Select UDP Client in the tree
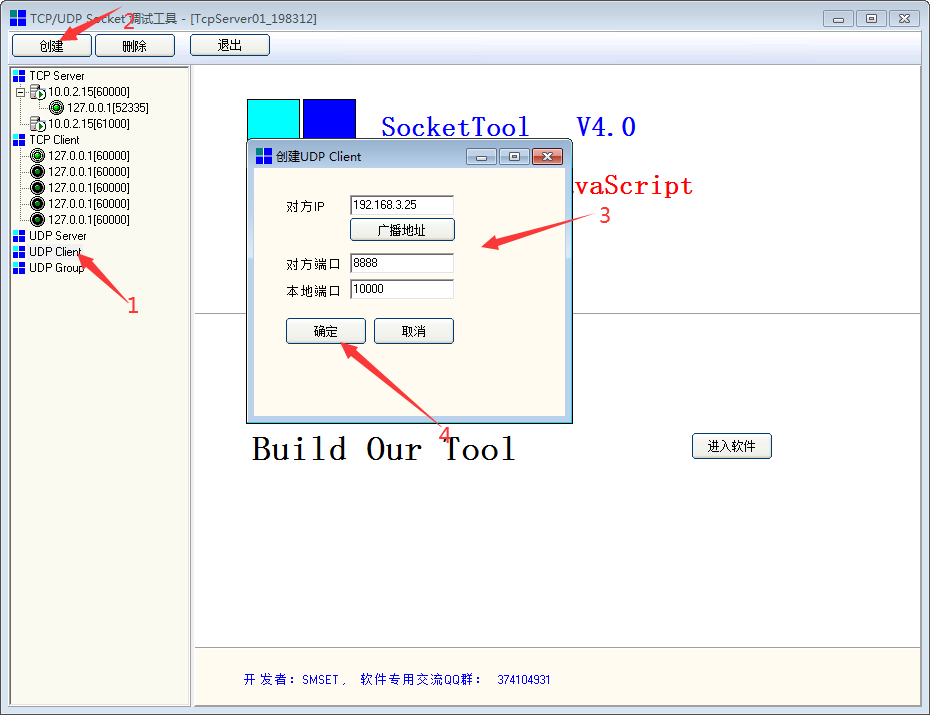 [x=55, y=252]
